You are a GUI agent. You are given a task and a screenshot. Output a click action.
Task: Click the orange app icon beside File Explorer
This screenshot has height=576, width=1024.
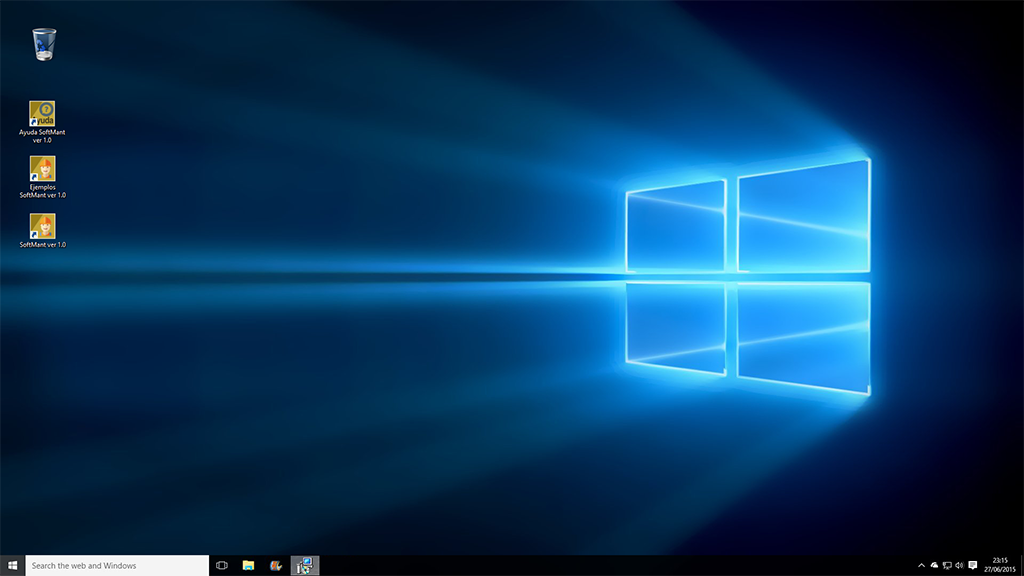coord(276,565)
